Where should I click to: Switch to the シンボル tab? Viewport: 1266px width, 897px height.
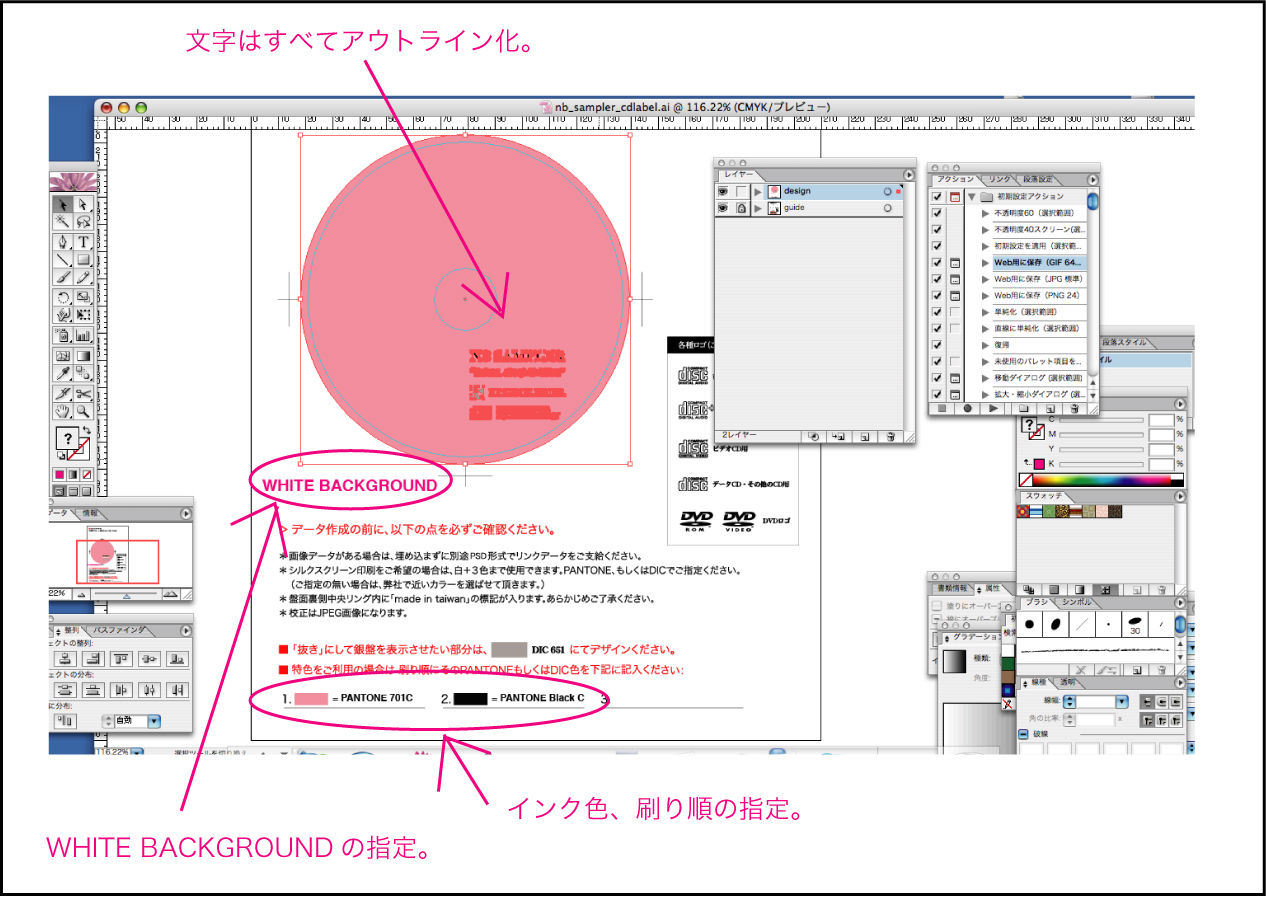click(x=1077, y=602)
